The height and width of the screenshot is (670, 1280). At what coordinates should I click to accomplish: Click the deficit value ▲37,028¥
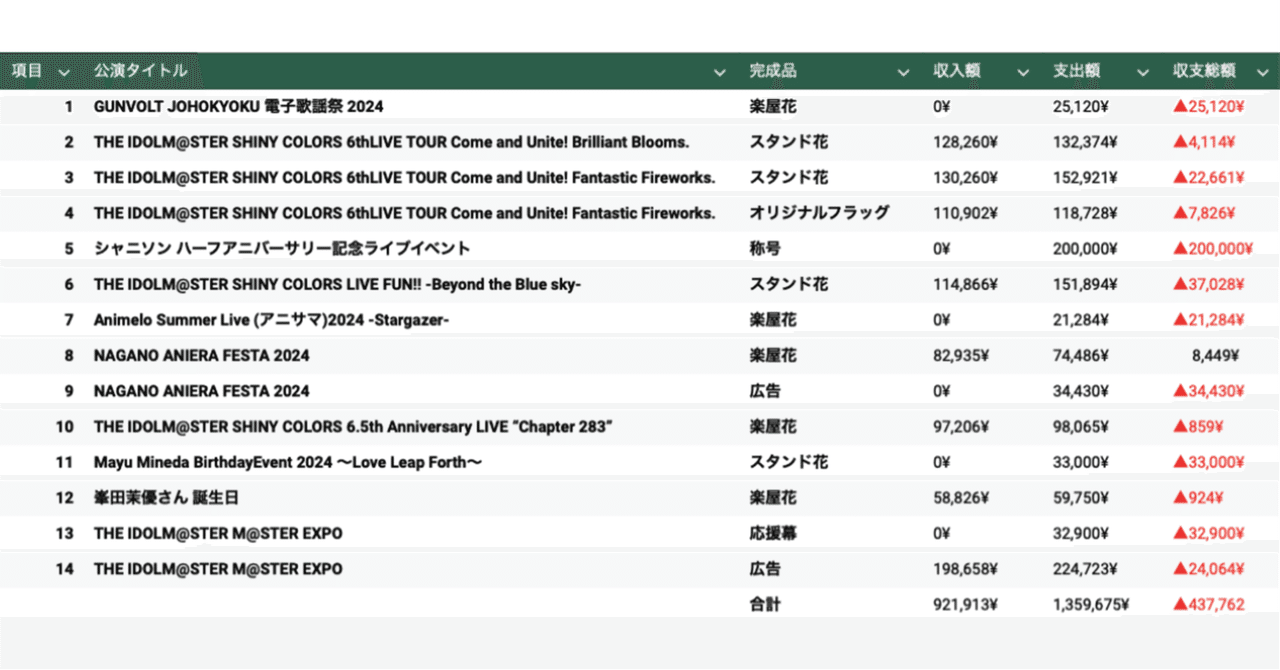click(x=1209, y=284)
